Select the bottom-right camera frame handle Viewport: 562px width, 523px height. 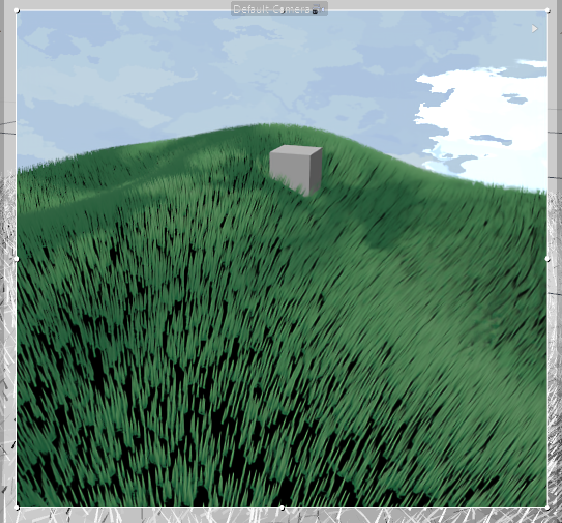[x=547, y=508]
